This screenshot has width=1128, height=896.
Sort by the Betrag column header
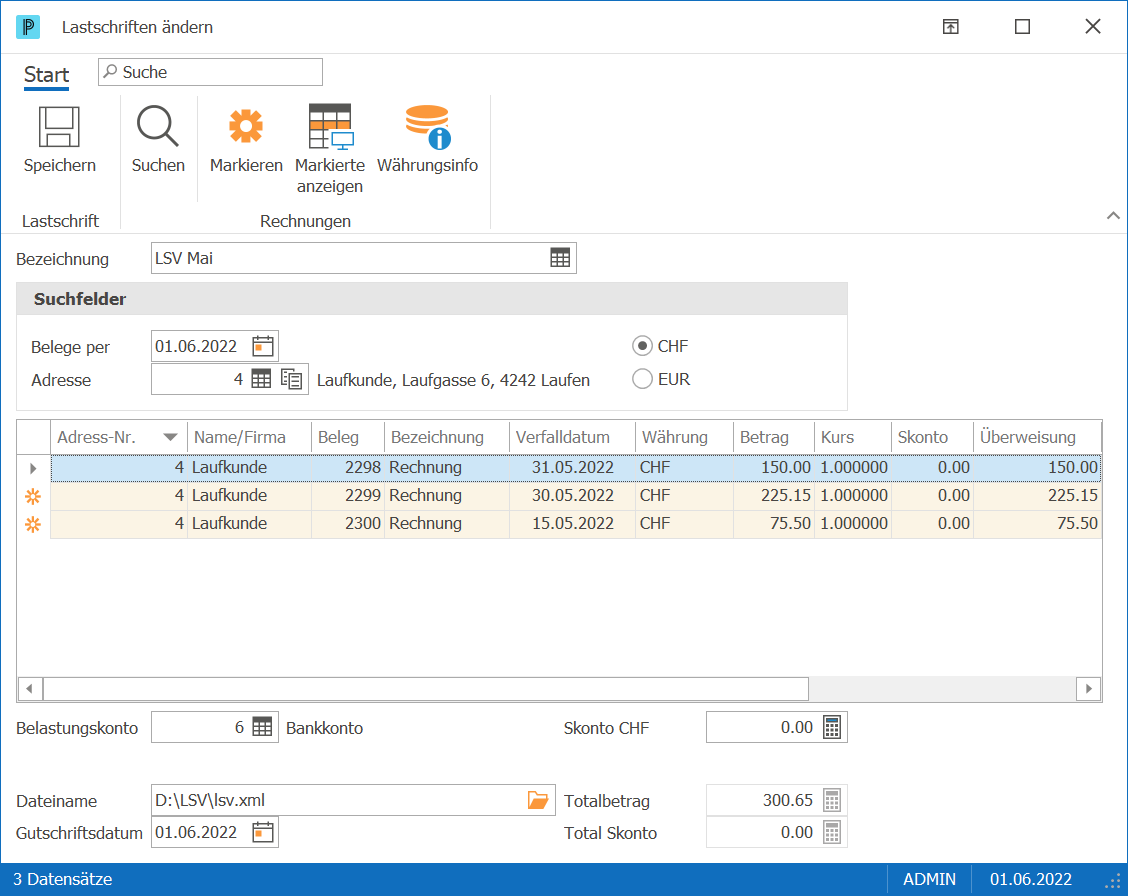773,437
